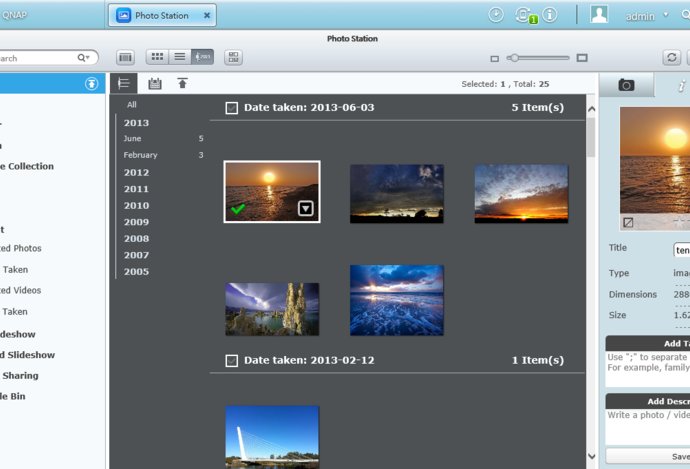Viewport: 690px width, 469px height.
Task: Open the camera photo info tab
Action: [626, 85]
